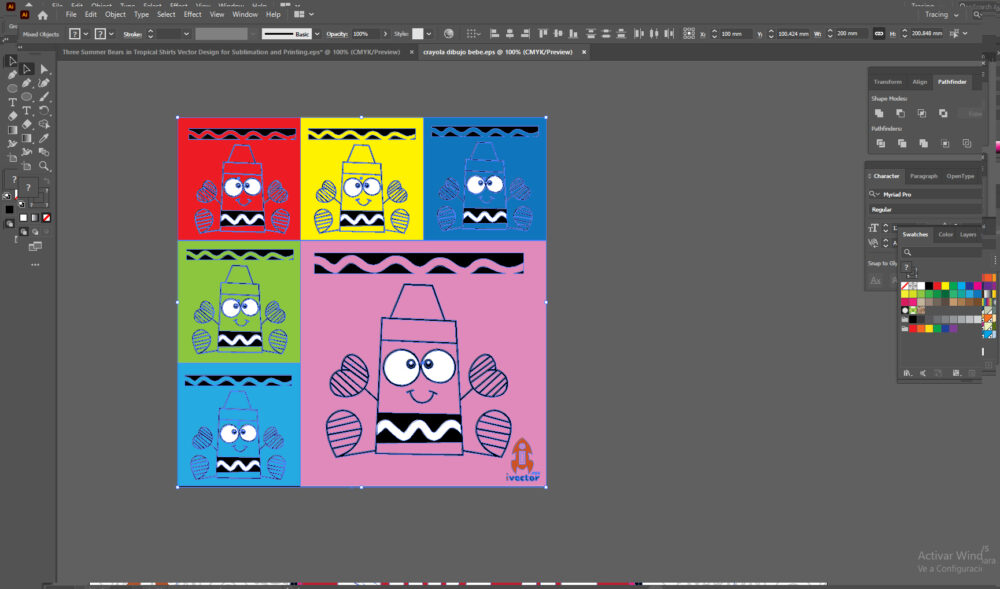Toggle Constrain Width and Height proportions

click(x=878, y=34)
